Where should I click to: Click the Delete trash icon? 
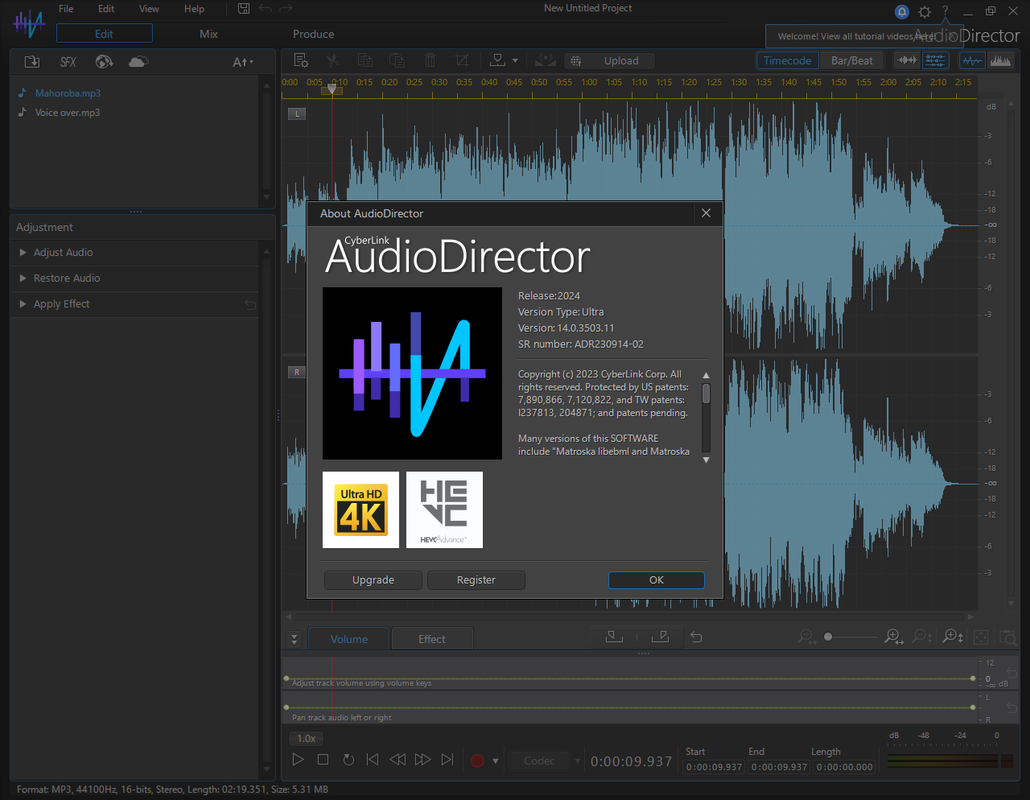[x=430, y=60]
